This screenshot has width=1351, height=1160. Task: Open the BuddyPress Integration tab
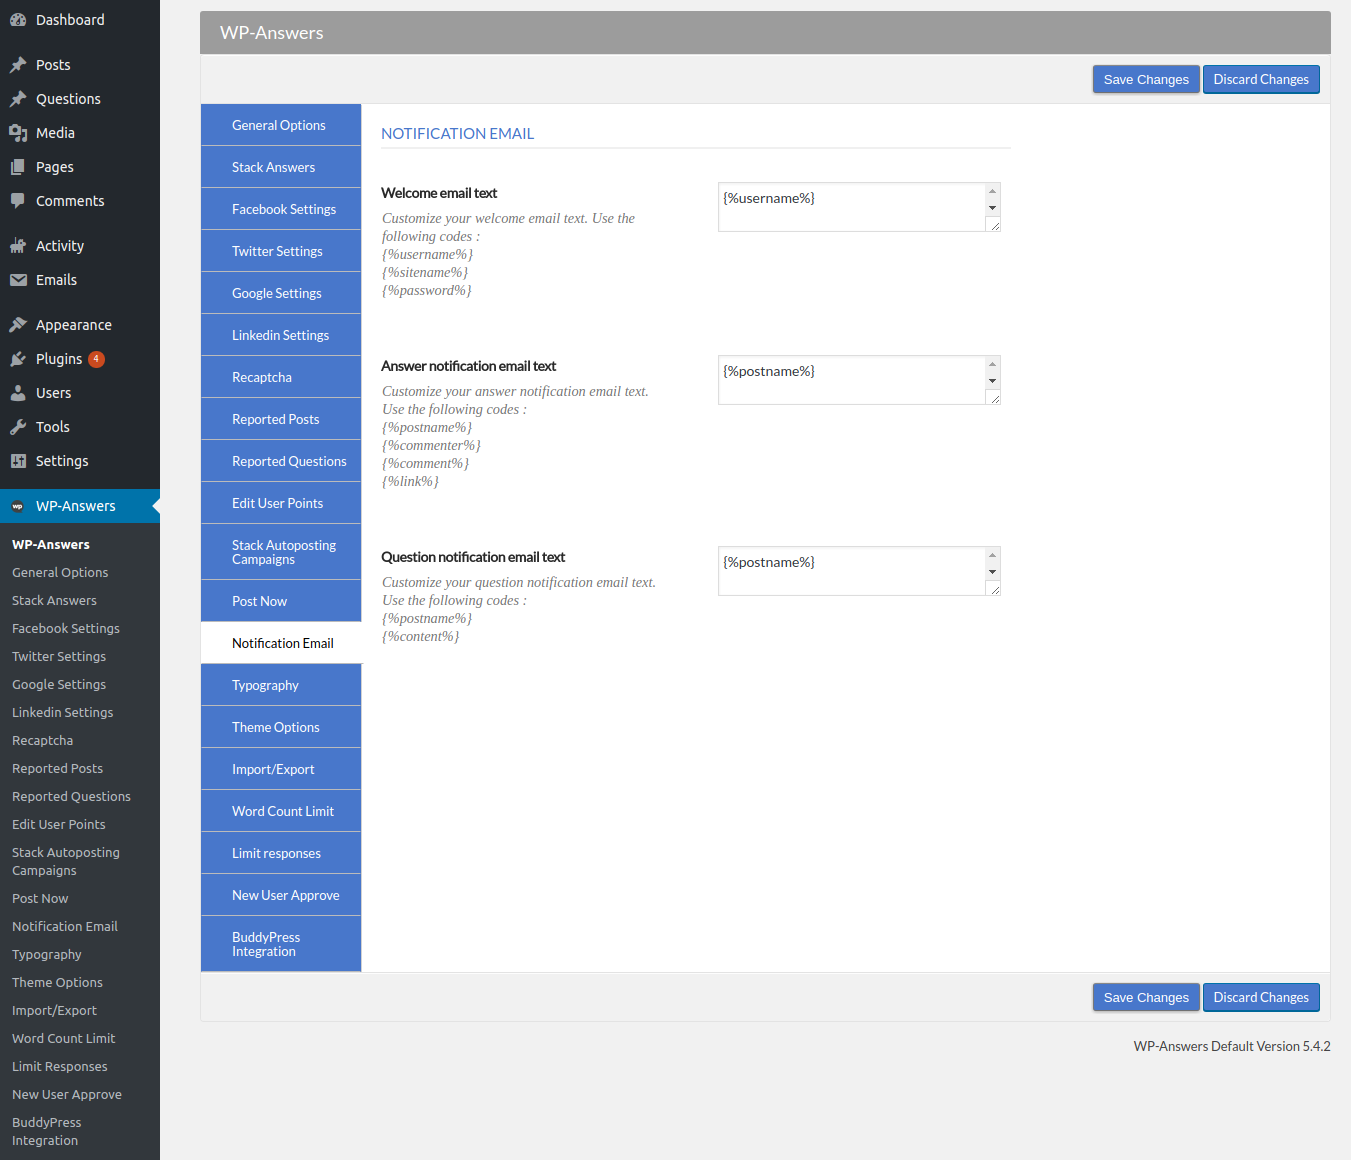click(281, 944)
